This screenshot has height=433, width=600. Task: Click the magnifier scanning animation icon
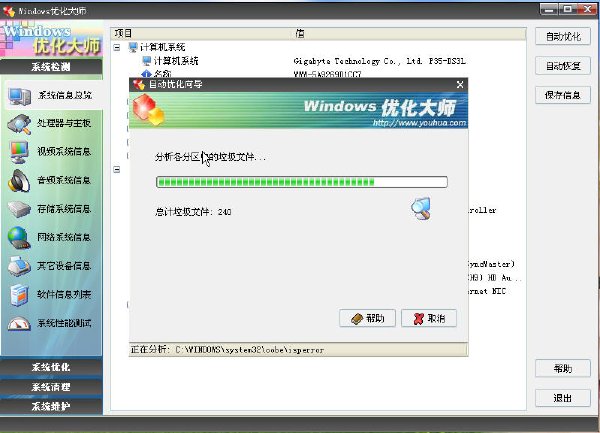click(x=421, y=208)
